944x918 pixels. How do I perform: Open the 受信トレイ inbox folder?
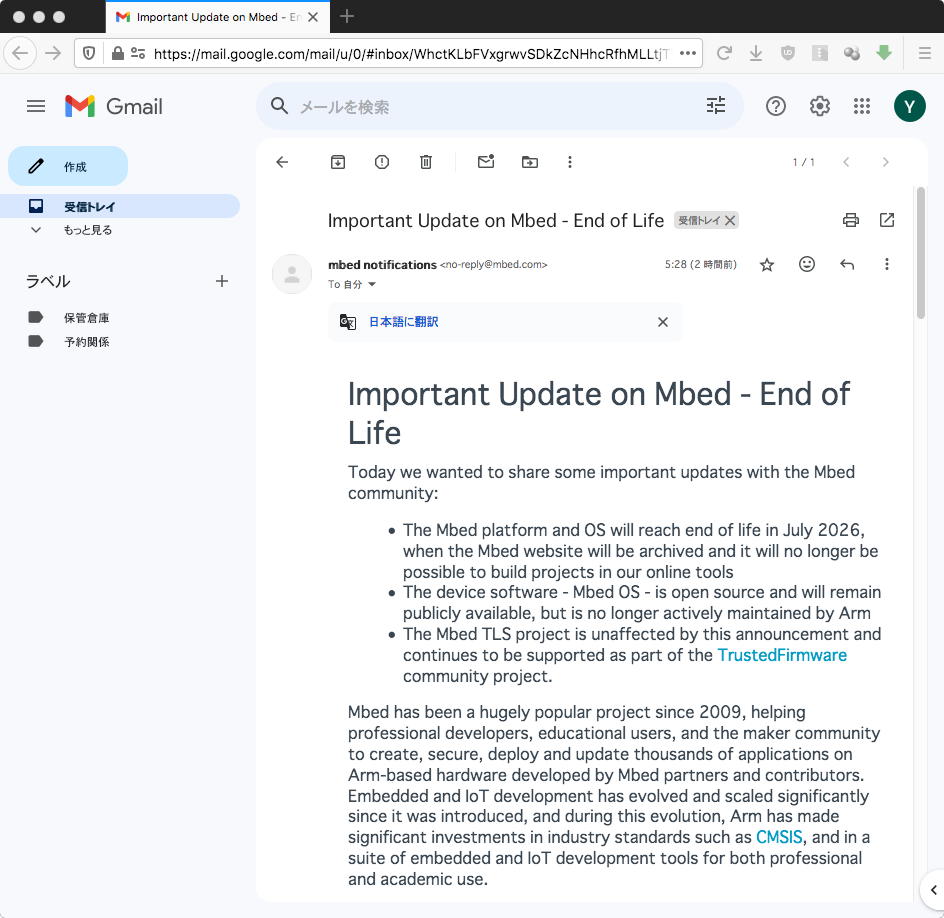[x=120, y=206]
